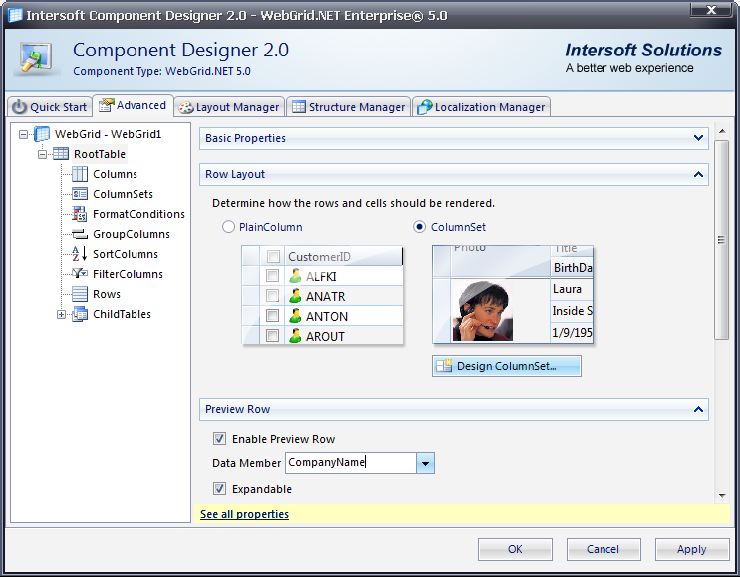Click the Apply button
The image size is (740, 577).
tap(692, 549)
